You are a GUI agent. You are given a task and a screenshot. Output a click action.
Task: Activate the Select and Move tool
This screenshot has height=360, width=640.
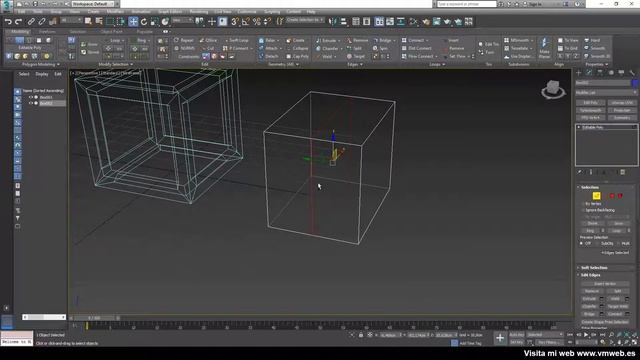(x=133, y=21)
